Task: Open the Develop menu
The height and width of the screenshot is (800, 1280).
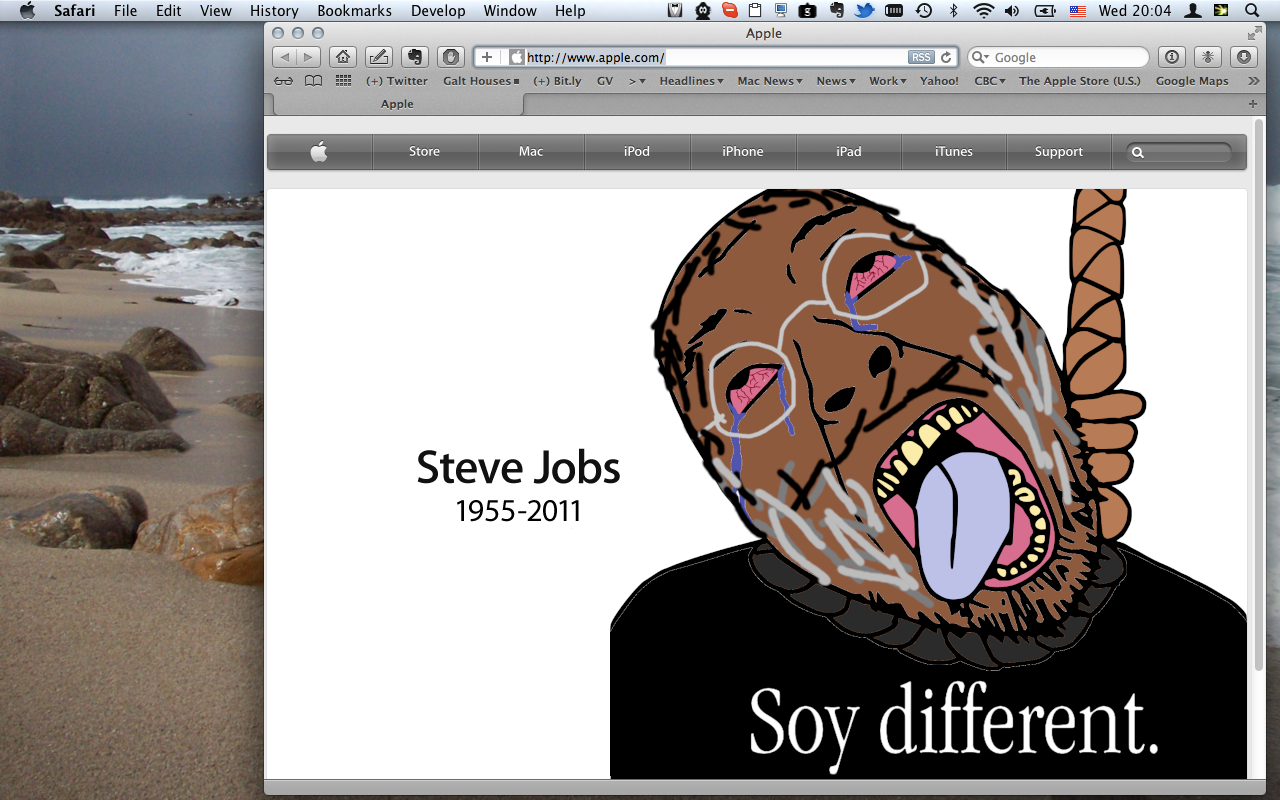Action: click(439, 11)
